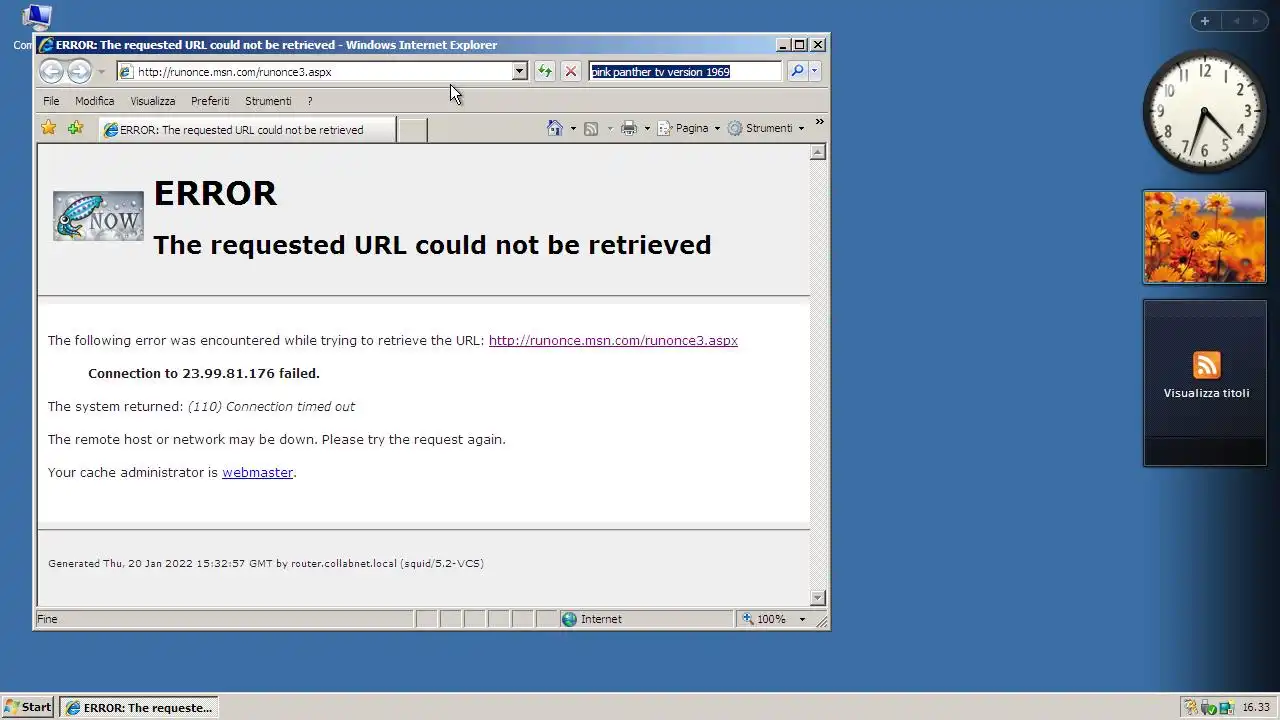Image resolution: width=1280 pixels, height=720 pixels.
Task: Expand the zoom level dropdown arrow
Action: [801, 619]
